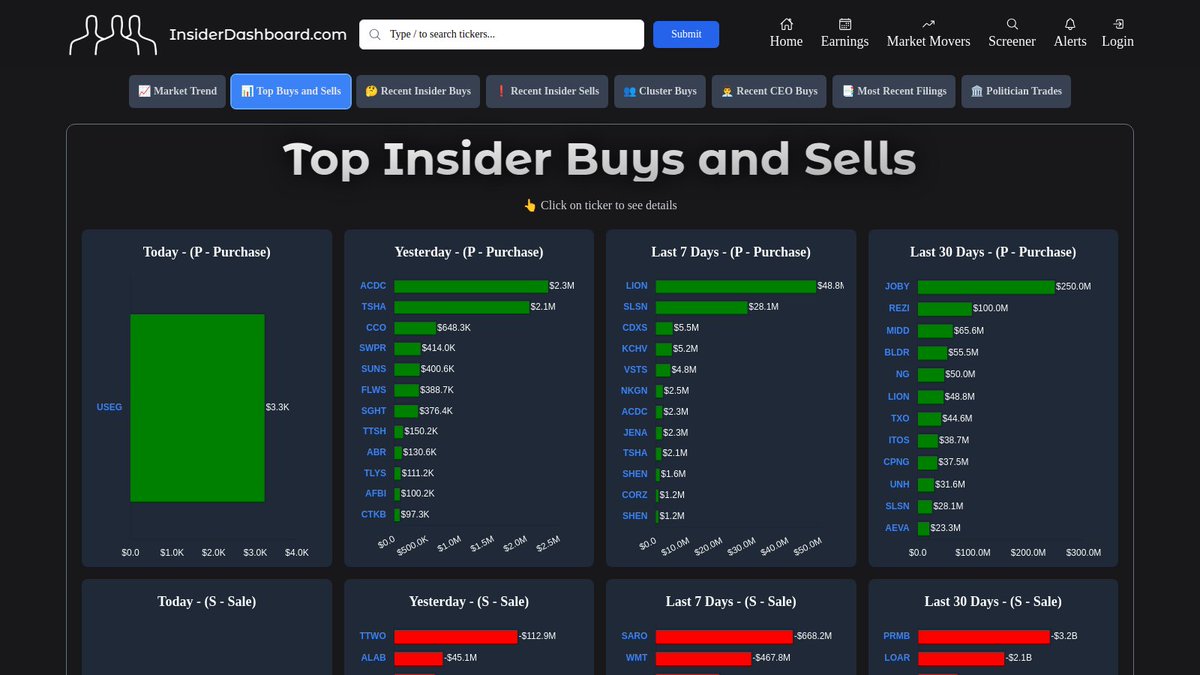Switch to the Recent CEO Buys tab
The width and height of the screenshot is (1200, 675).
[x=769, y=91]
